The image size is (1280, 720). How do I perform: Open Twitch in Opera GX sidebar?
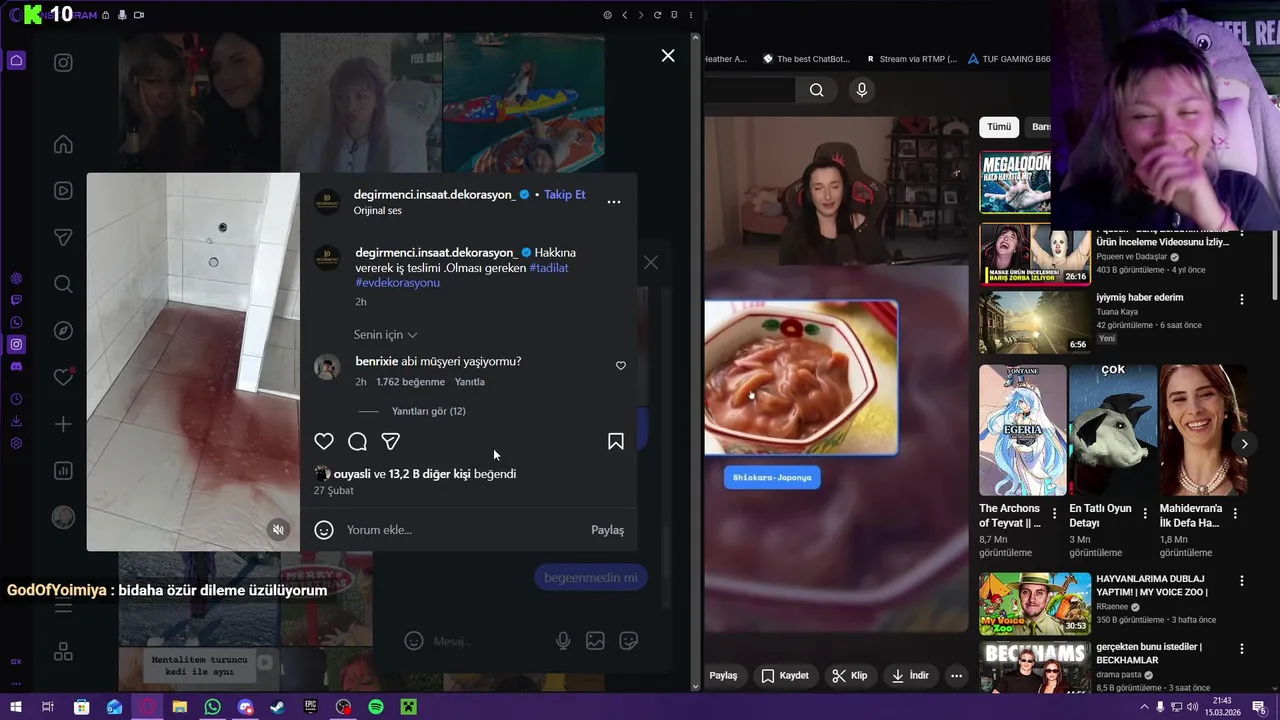tap(16, 300)
